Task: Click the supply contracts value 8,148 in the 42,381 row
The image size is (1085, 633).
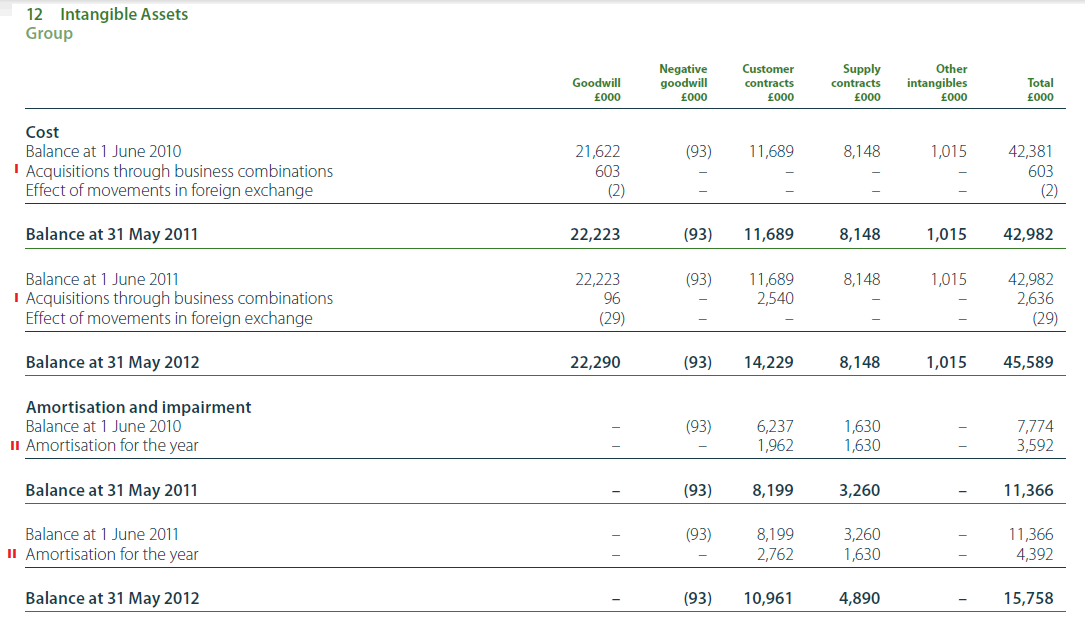Action: point(861,152)
